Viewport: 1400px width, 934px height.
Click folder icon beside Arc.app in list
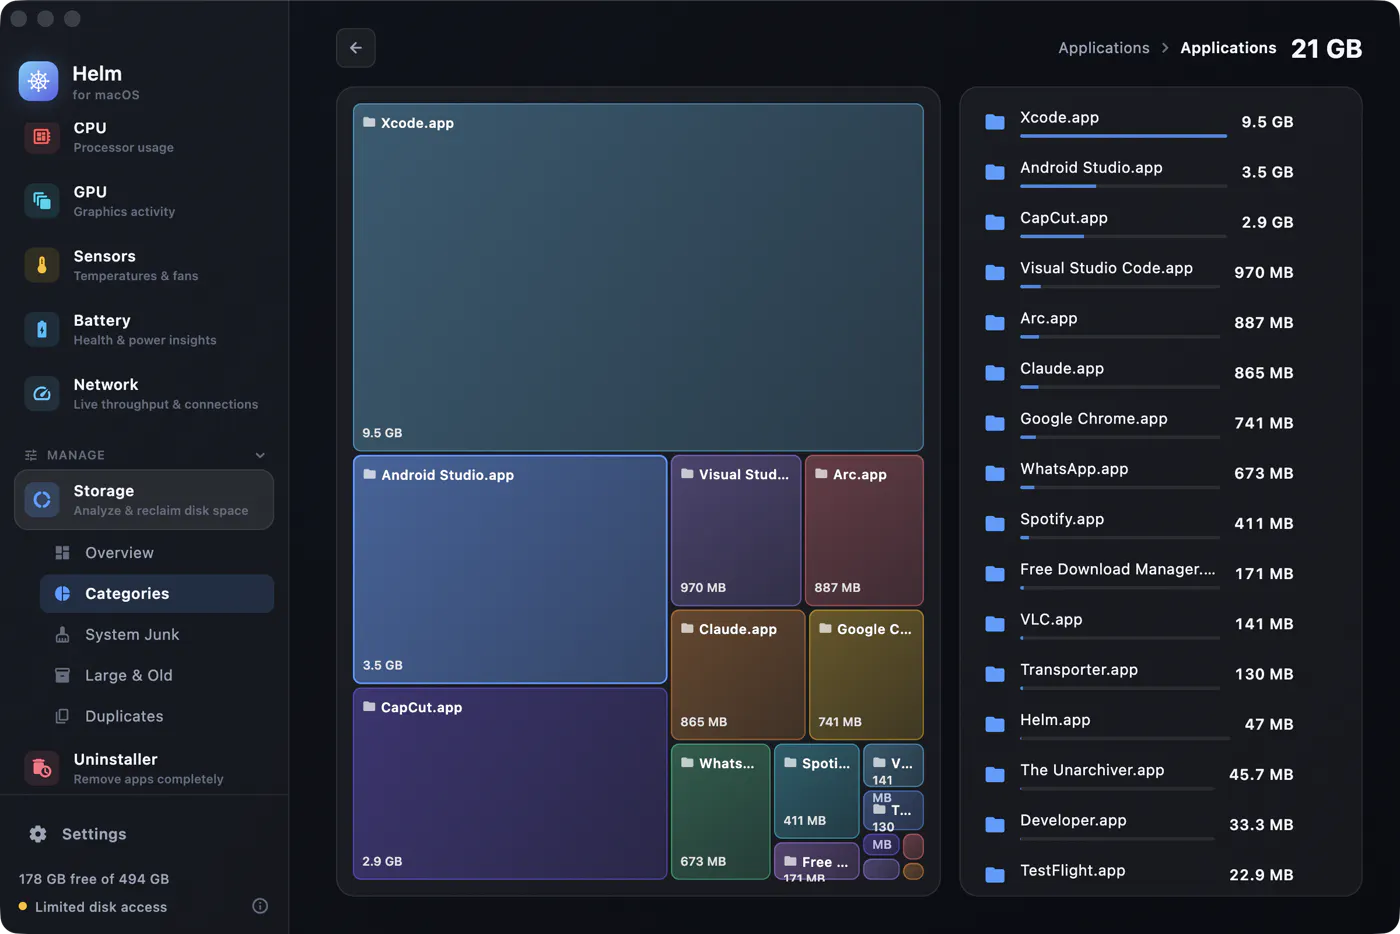pos(995,323)
